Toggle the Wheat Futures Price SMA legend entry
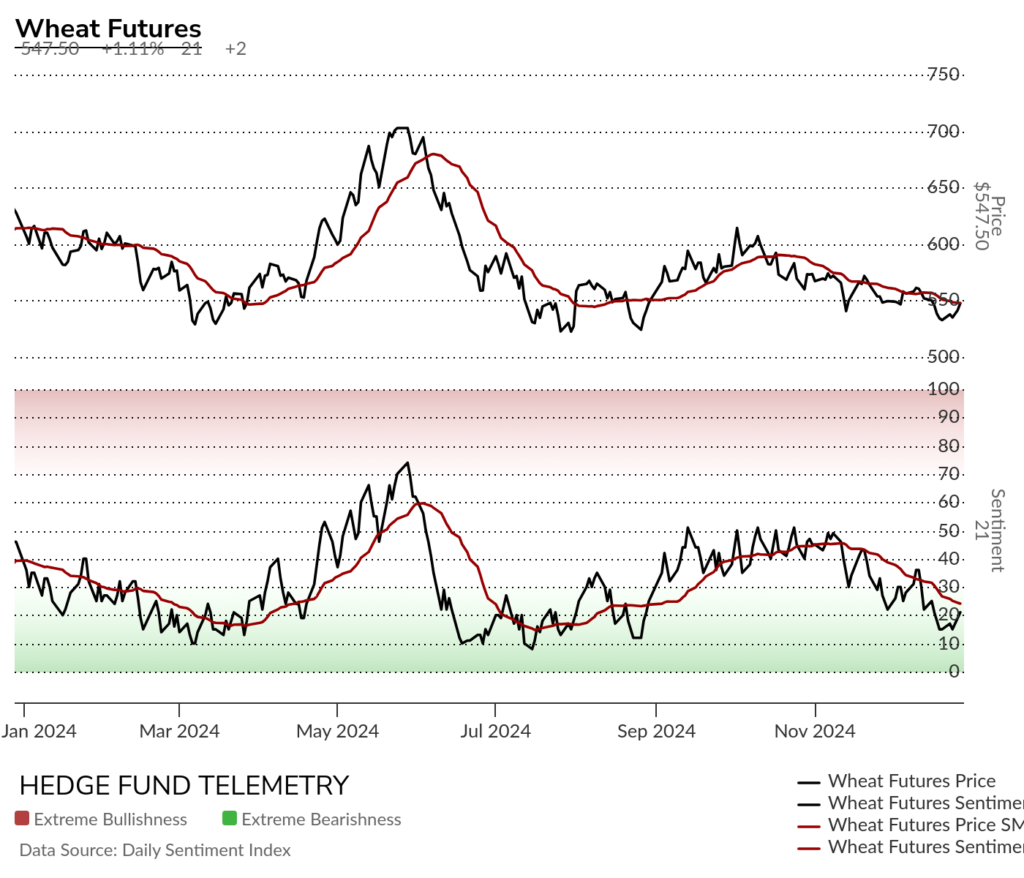The width and height of the screenshot is (1024, 878). click(x=910, y=825)
